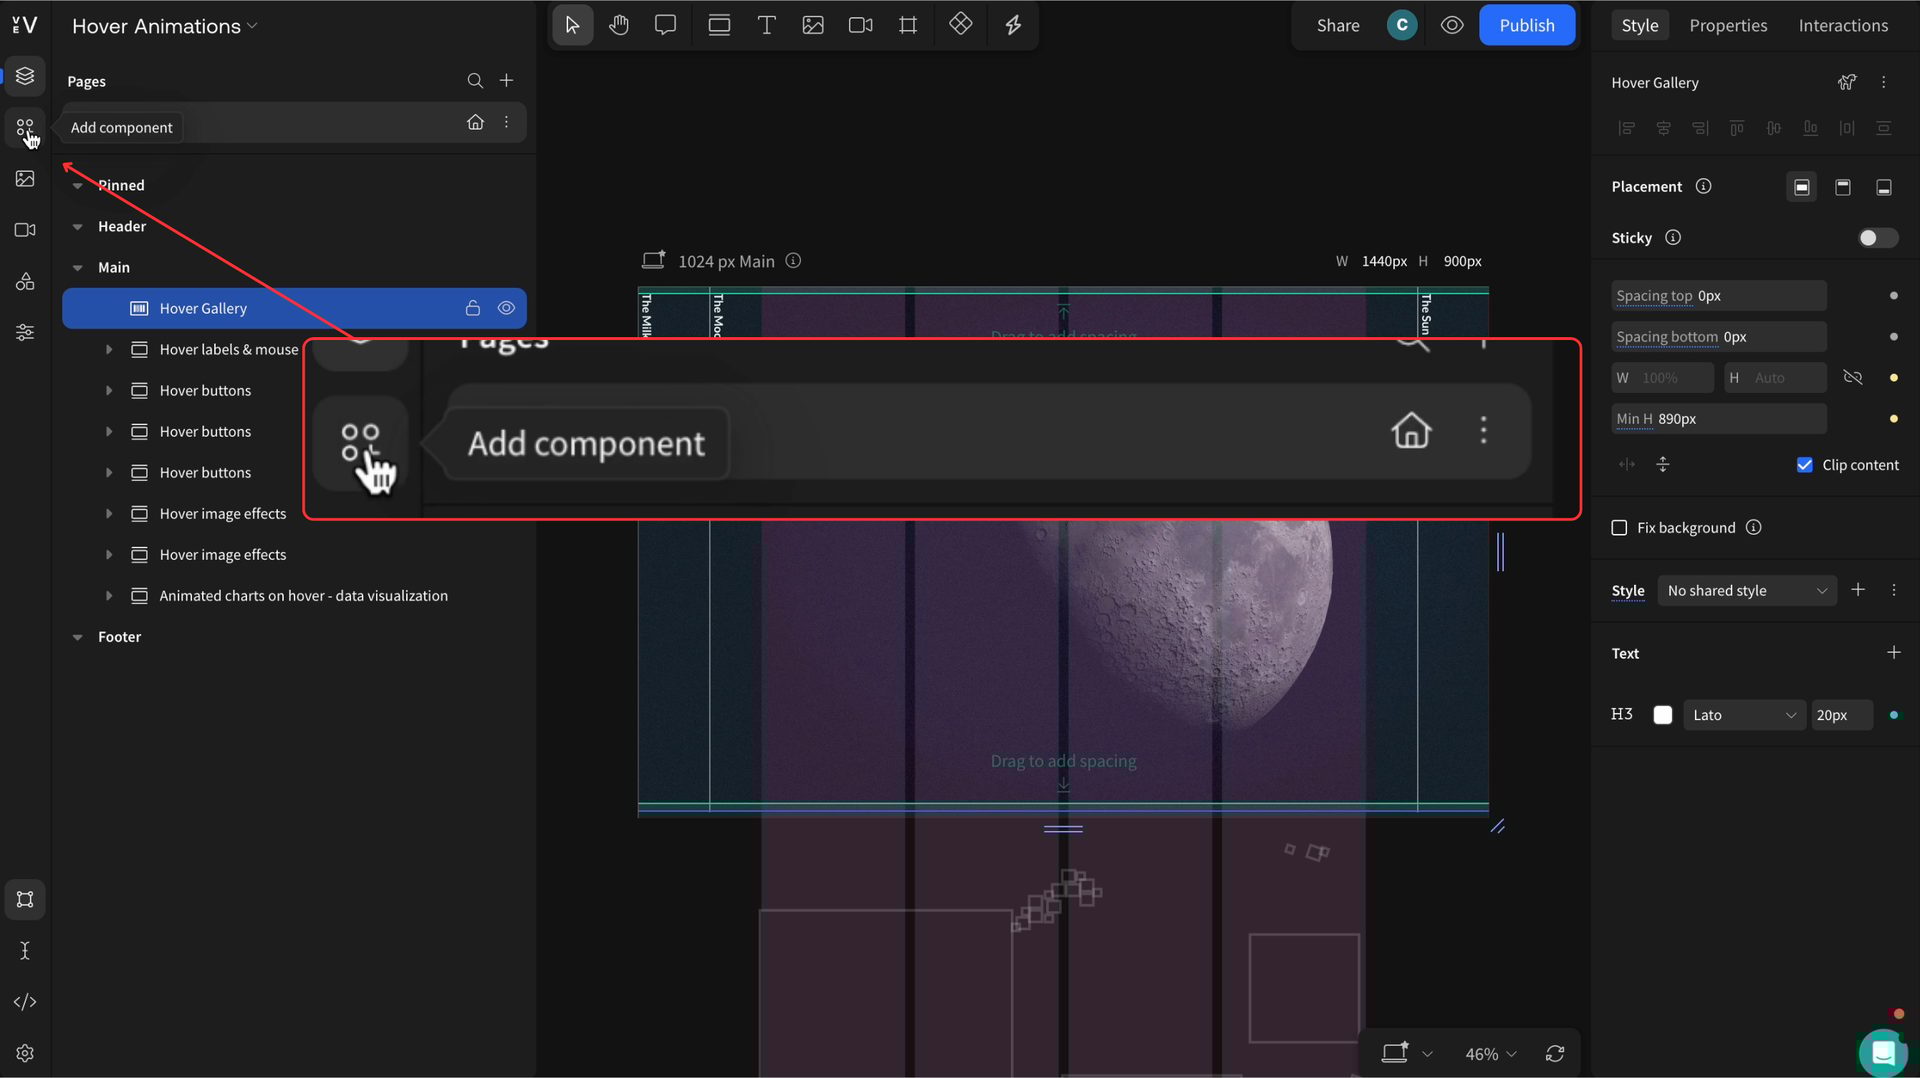Viewport: 1920px width, 1078px height.
Task: Select the third Placement option
Action: [1884, 187]
